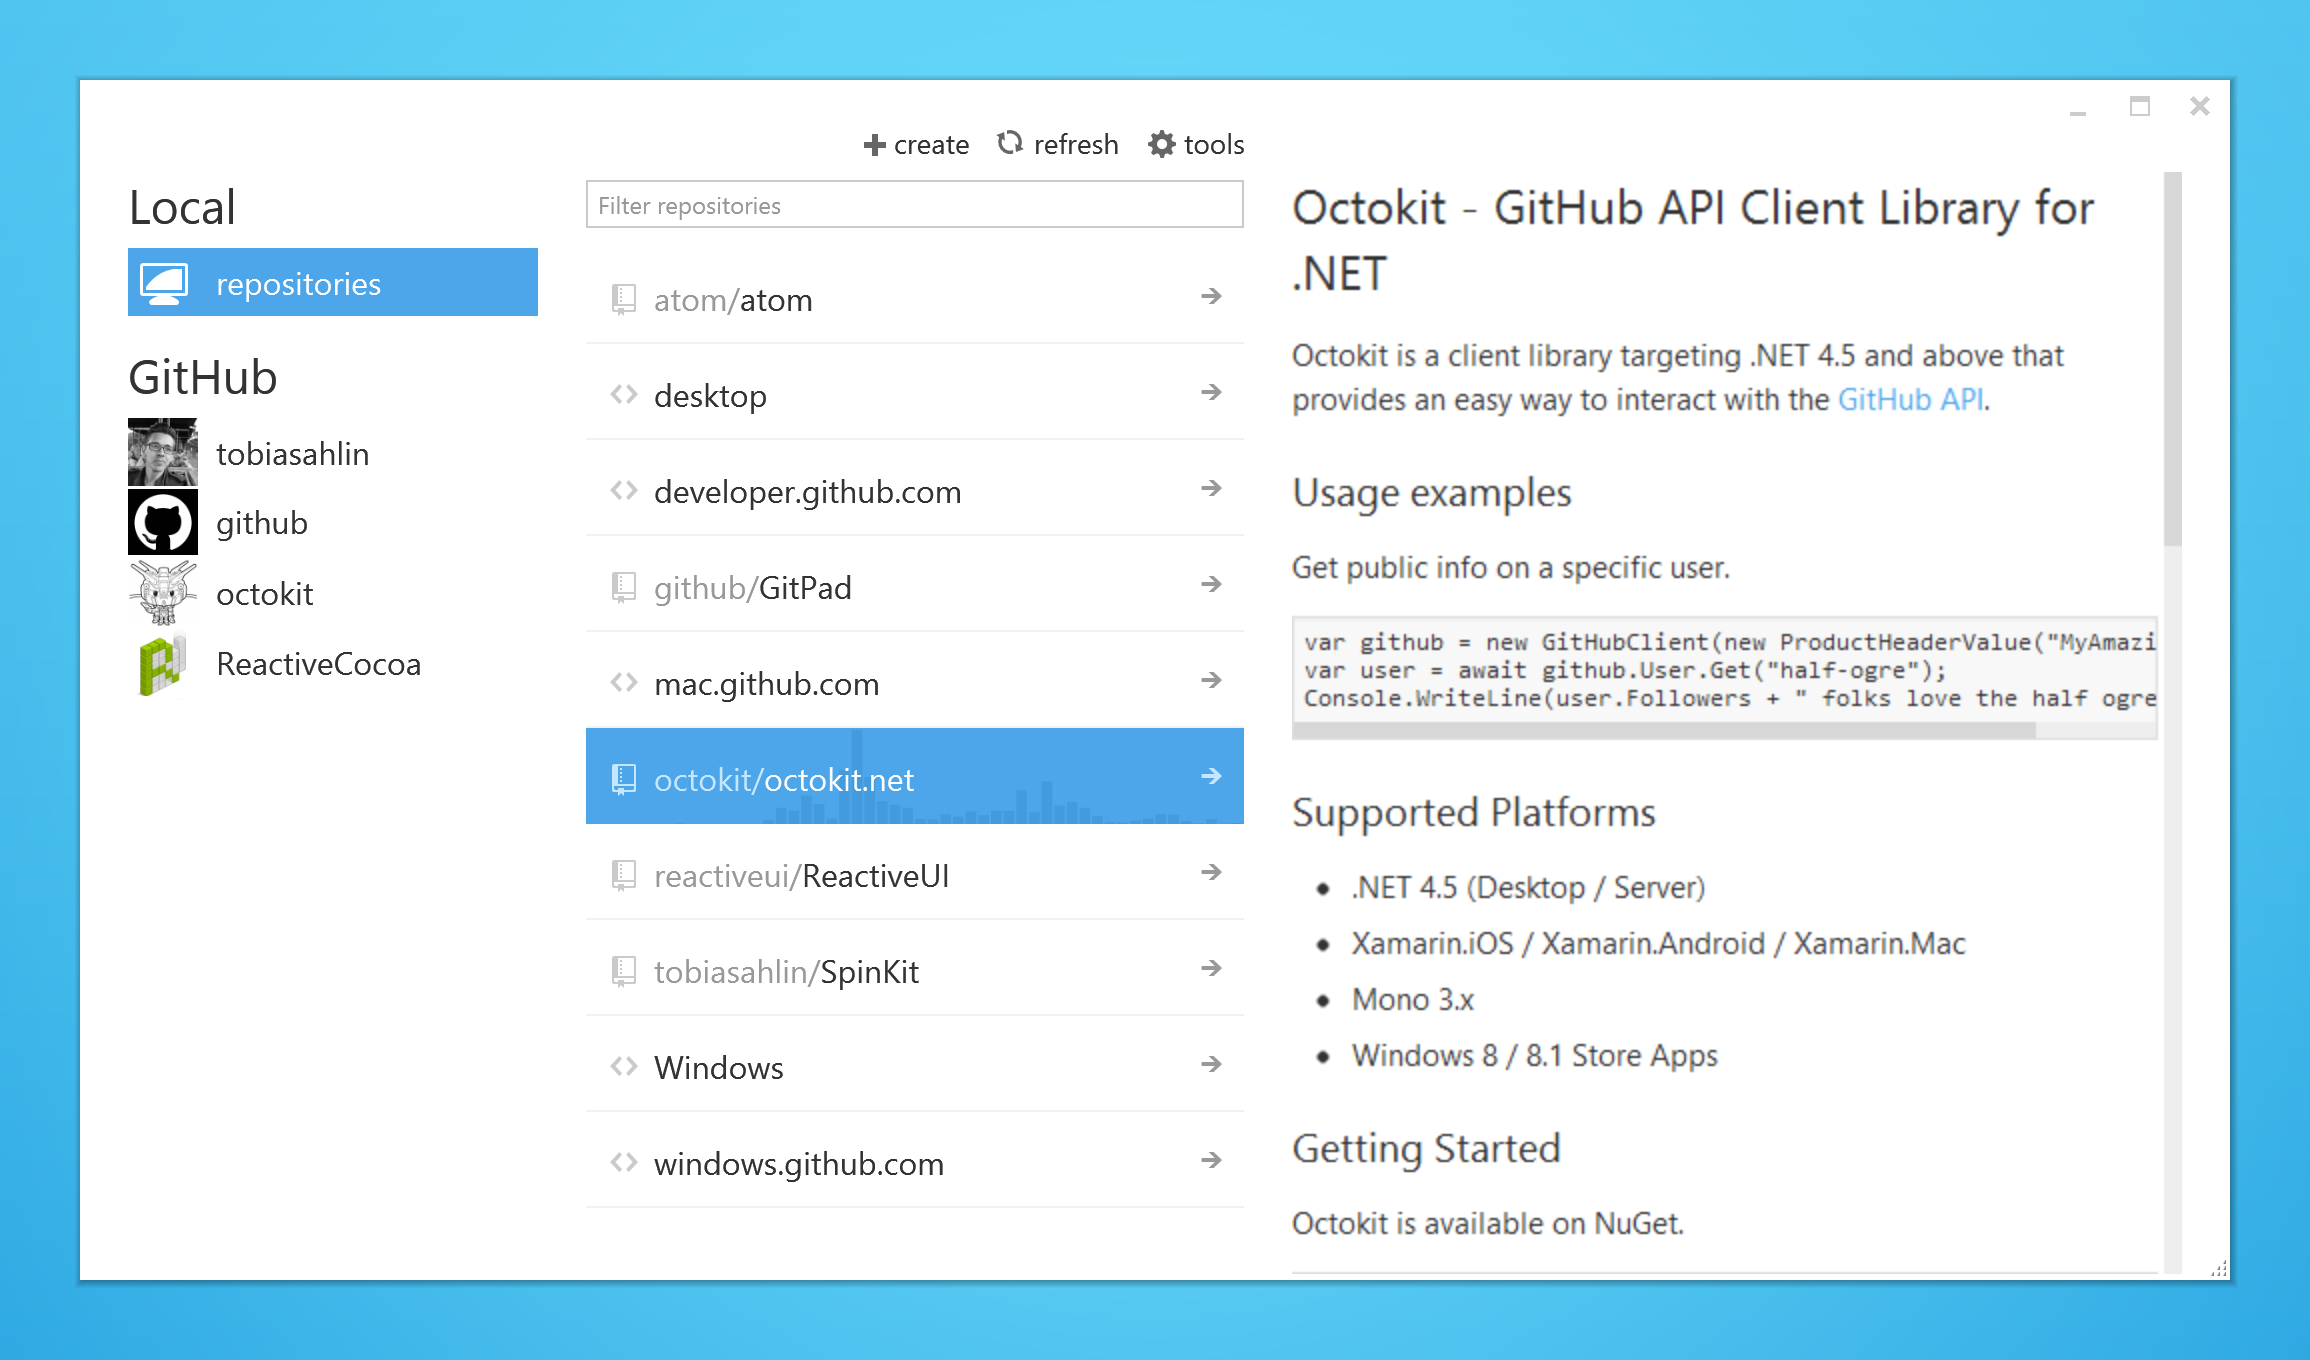
Task: Click the brackets icon beside developer.github.com
Action: (624, 491)
